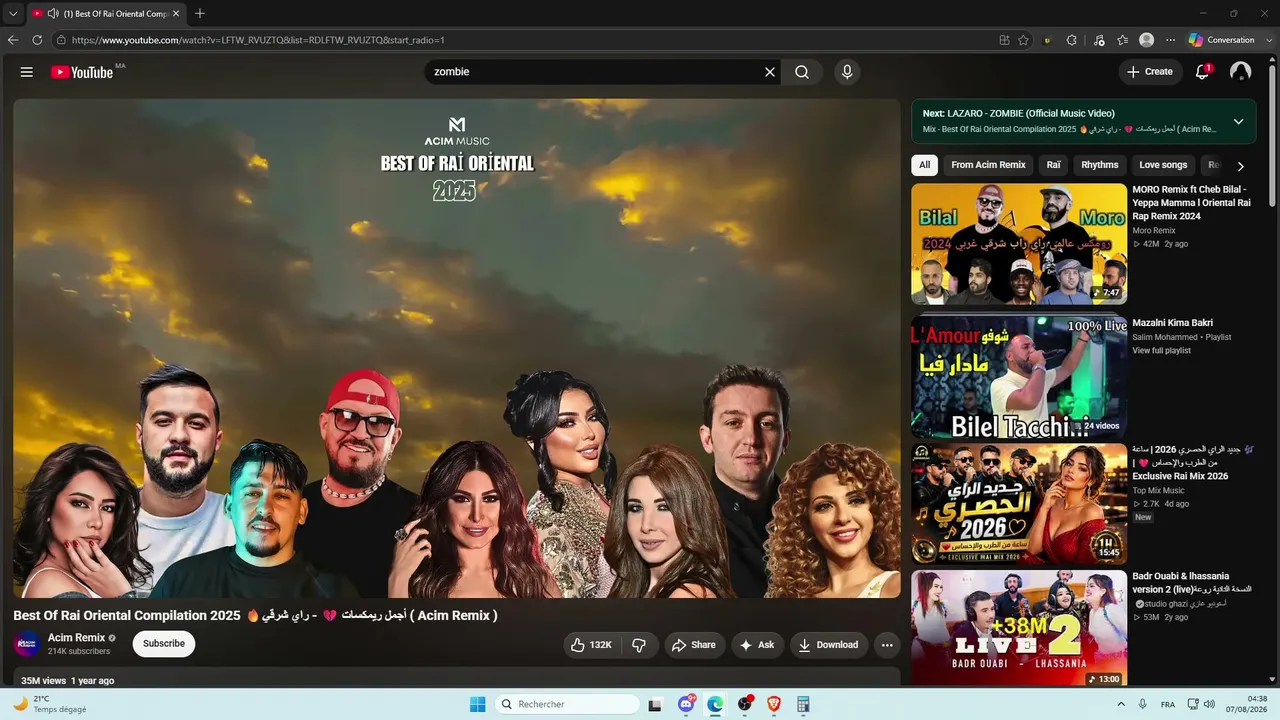Image resolution: width=1280 pixels, height=720 pixels.
Task: Open more actions three-dot menu
Action: coord(887,645)
